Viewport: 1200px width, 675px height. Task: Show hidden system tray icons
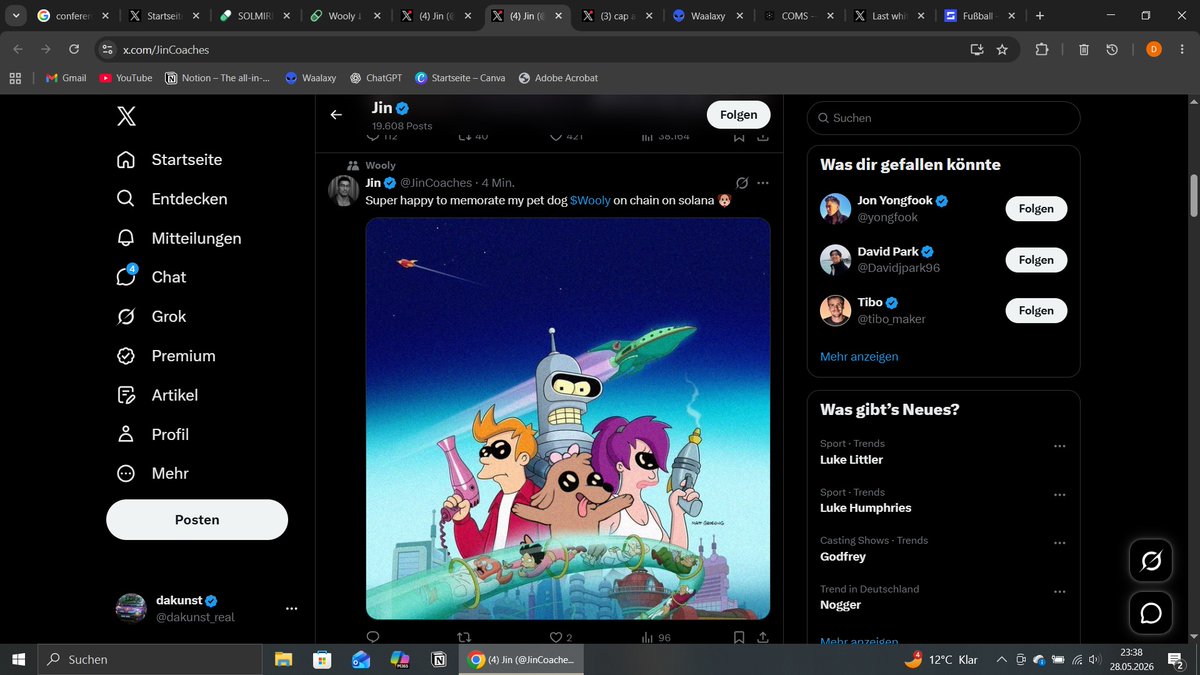pos(1001,660)
